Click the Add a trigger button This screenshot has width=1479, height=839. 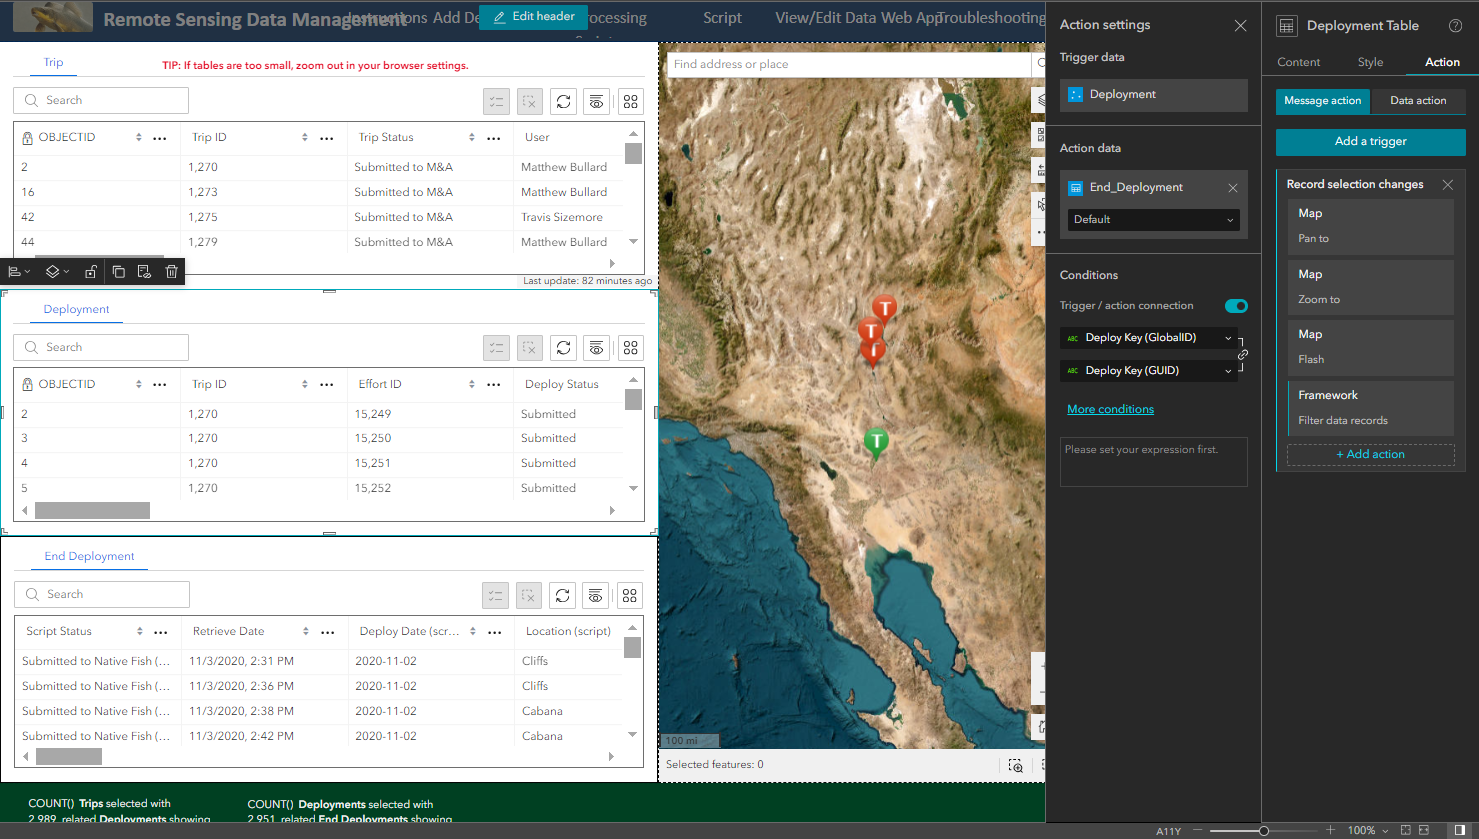click(x=1370, y=142)
